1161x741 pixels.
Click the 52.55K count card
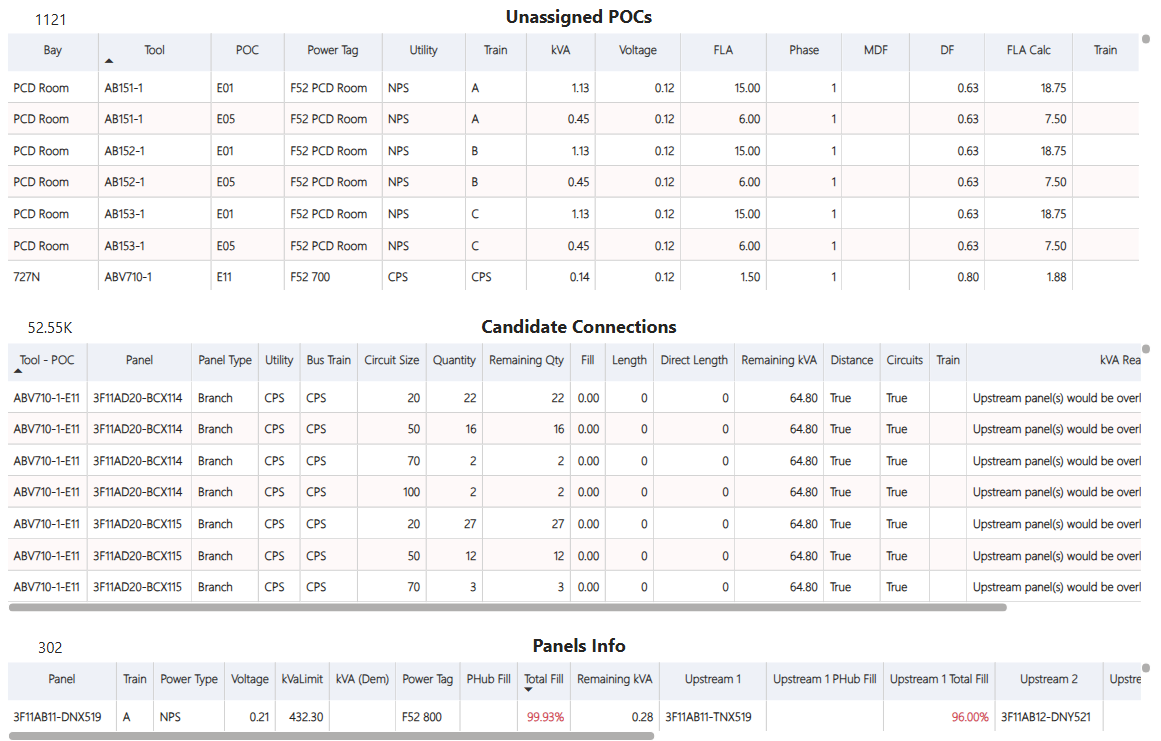click(50, 327)
